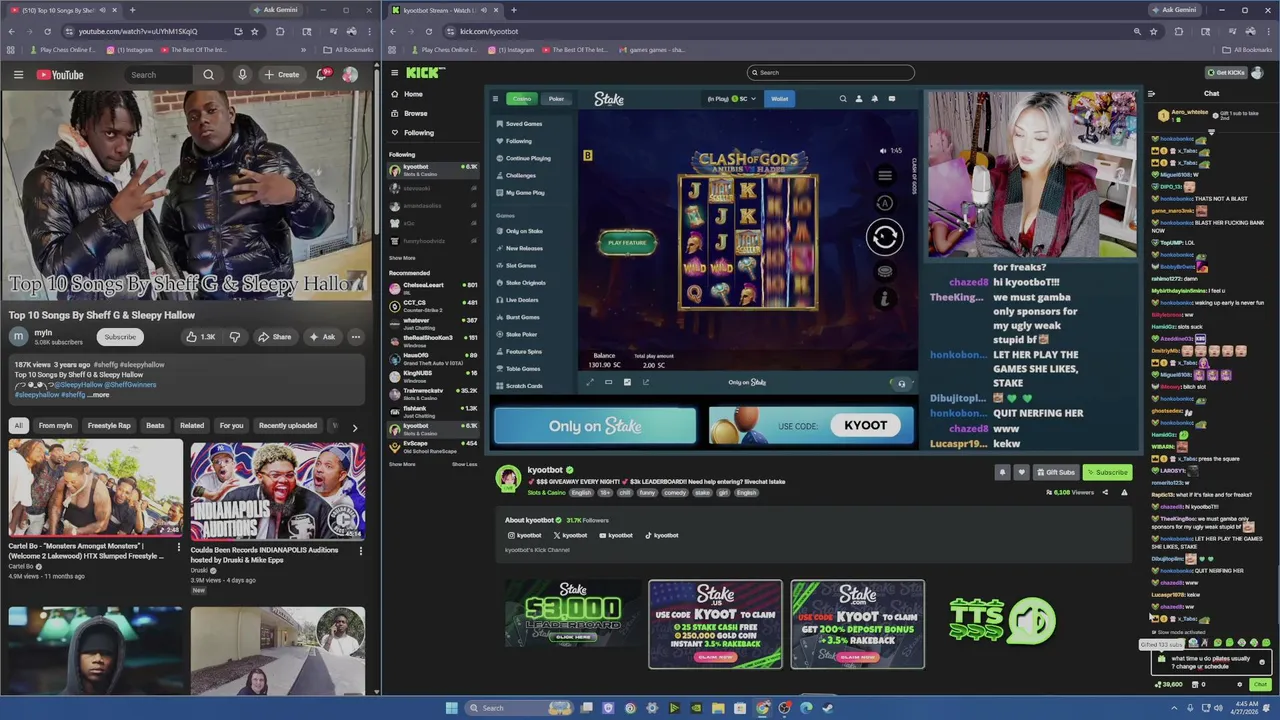The width and height of the screenshot is (1280, 720).
Task: Open the Windows Start menu
Action: (x=451, y=708)
